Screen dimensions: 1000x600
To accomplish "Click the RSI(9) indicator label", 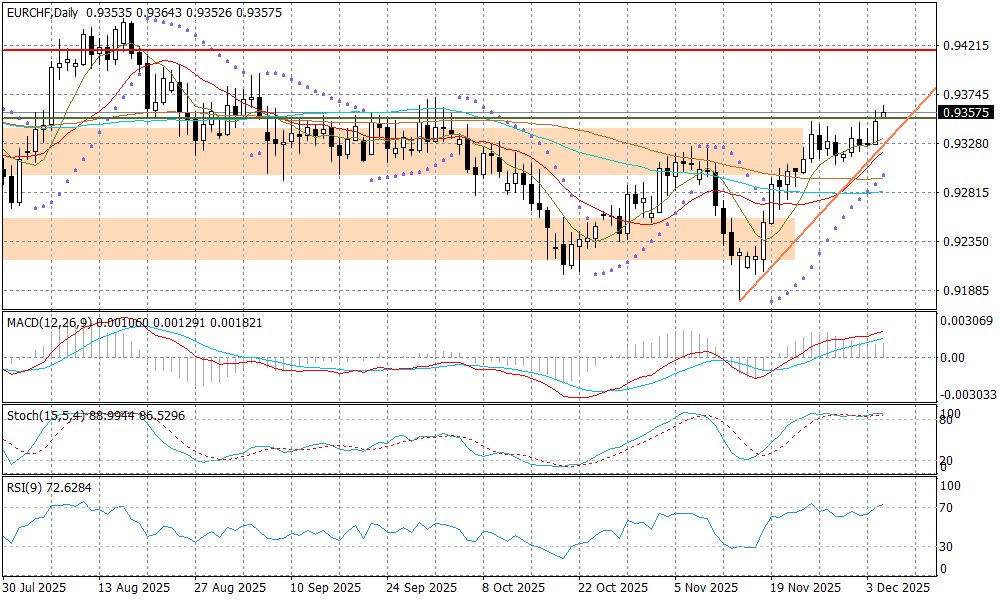I will [26, 487].
